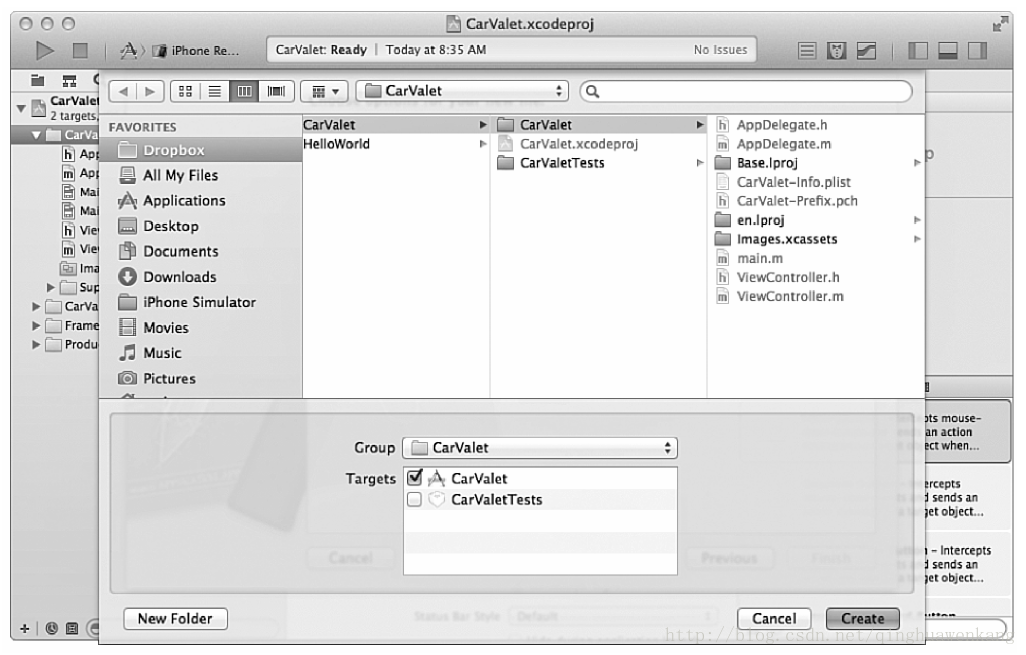The height and width of the screenshot is (655, 1026).
Task: Toggle the Debug area pane button
Action: [947, 50]
